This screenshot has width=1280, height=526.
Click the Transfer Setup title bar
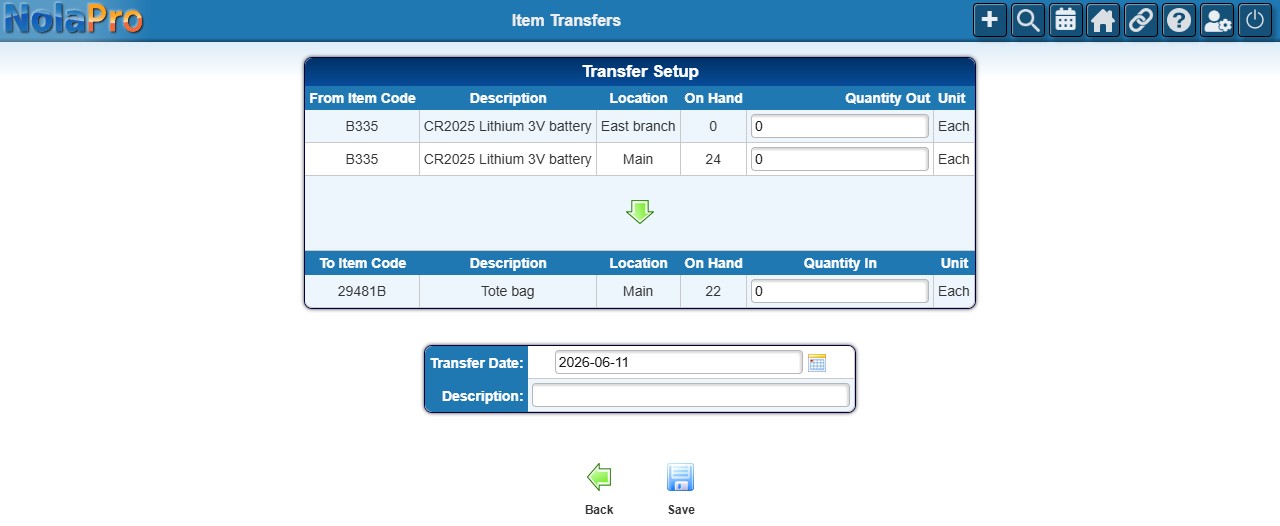pyautogui.click(x=640, y=72)
